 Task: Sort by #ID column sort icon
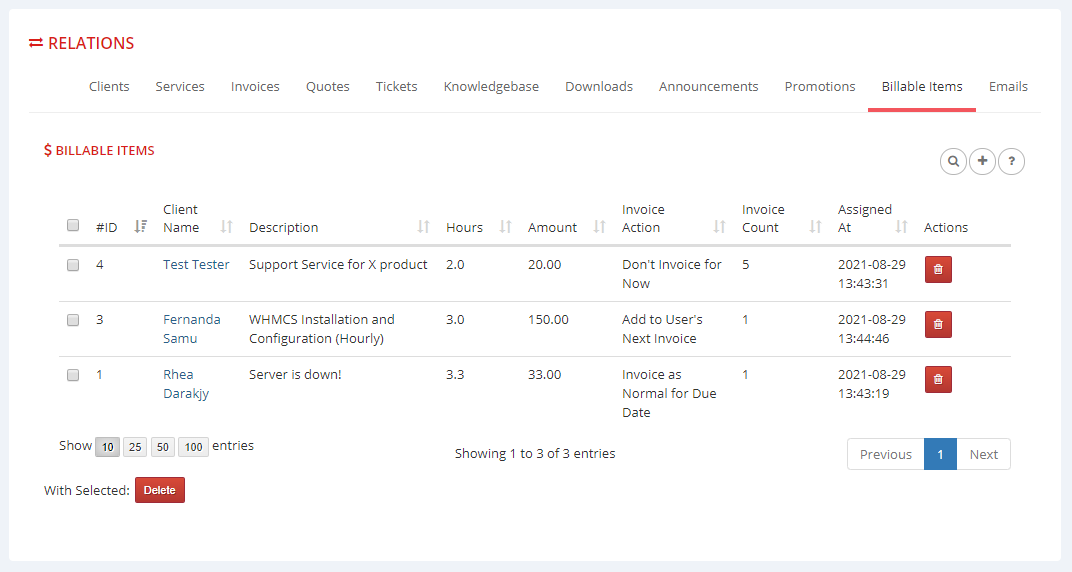[x=140, y=227]
